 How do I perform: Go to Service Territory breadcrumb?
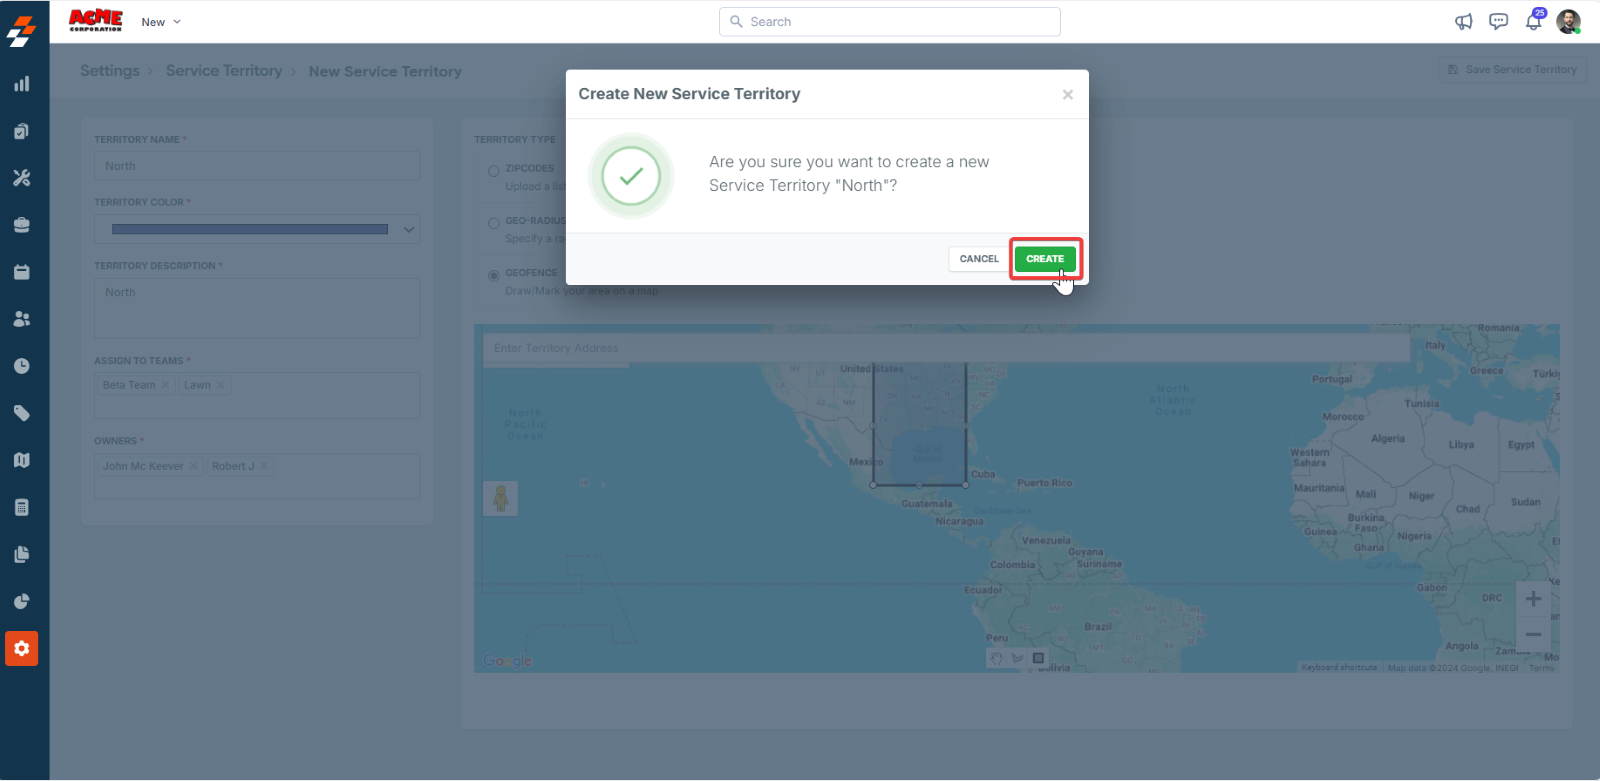coord(224,71)
